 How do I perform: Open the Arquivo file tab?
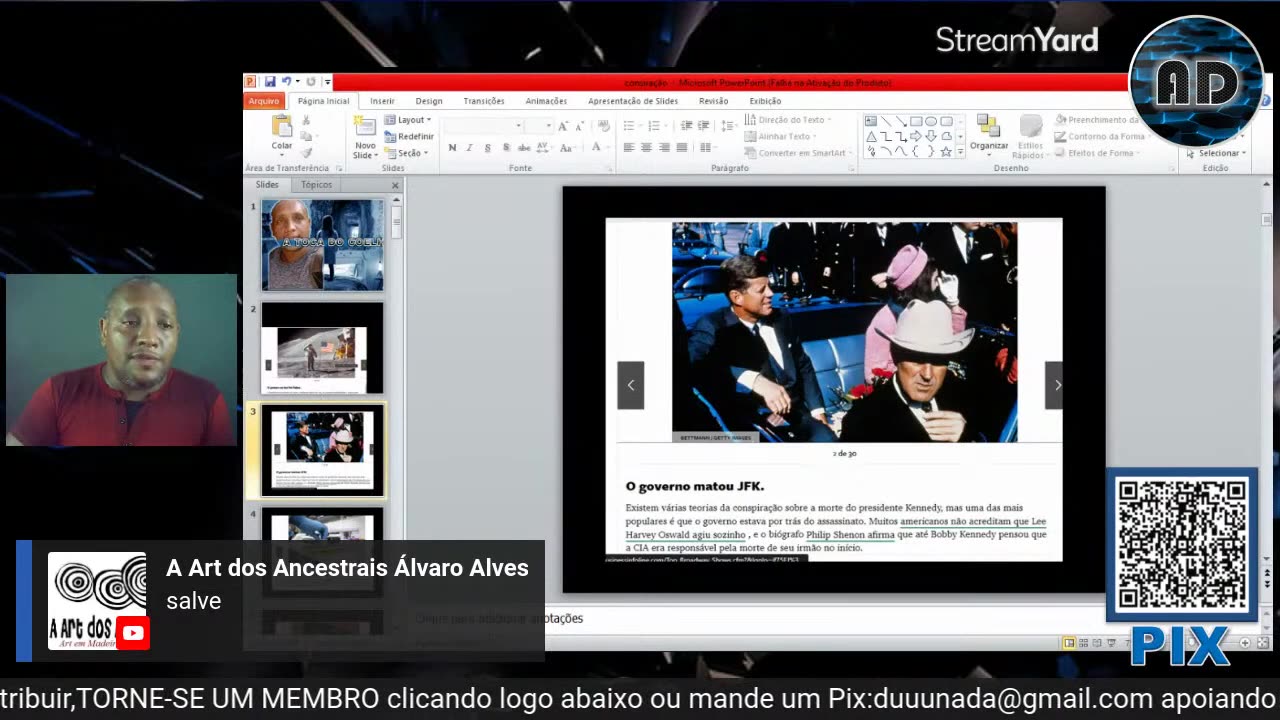(x=264, y=101)
